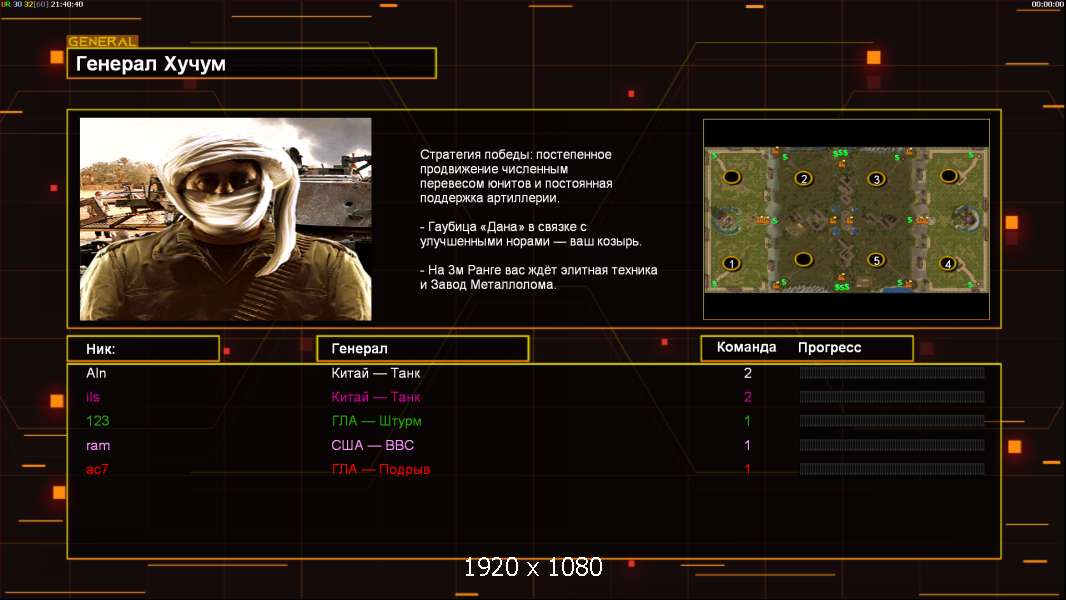
Task: Select the empty start slot in minimap's top-right corner
Action: (948, 177)
